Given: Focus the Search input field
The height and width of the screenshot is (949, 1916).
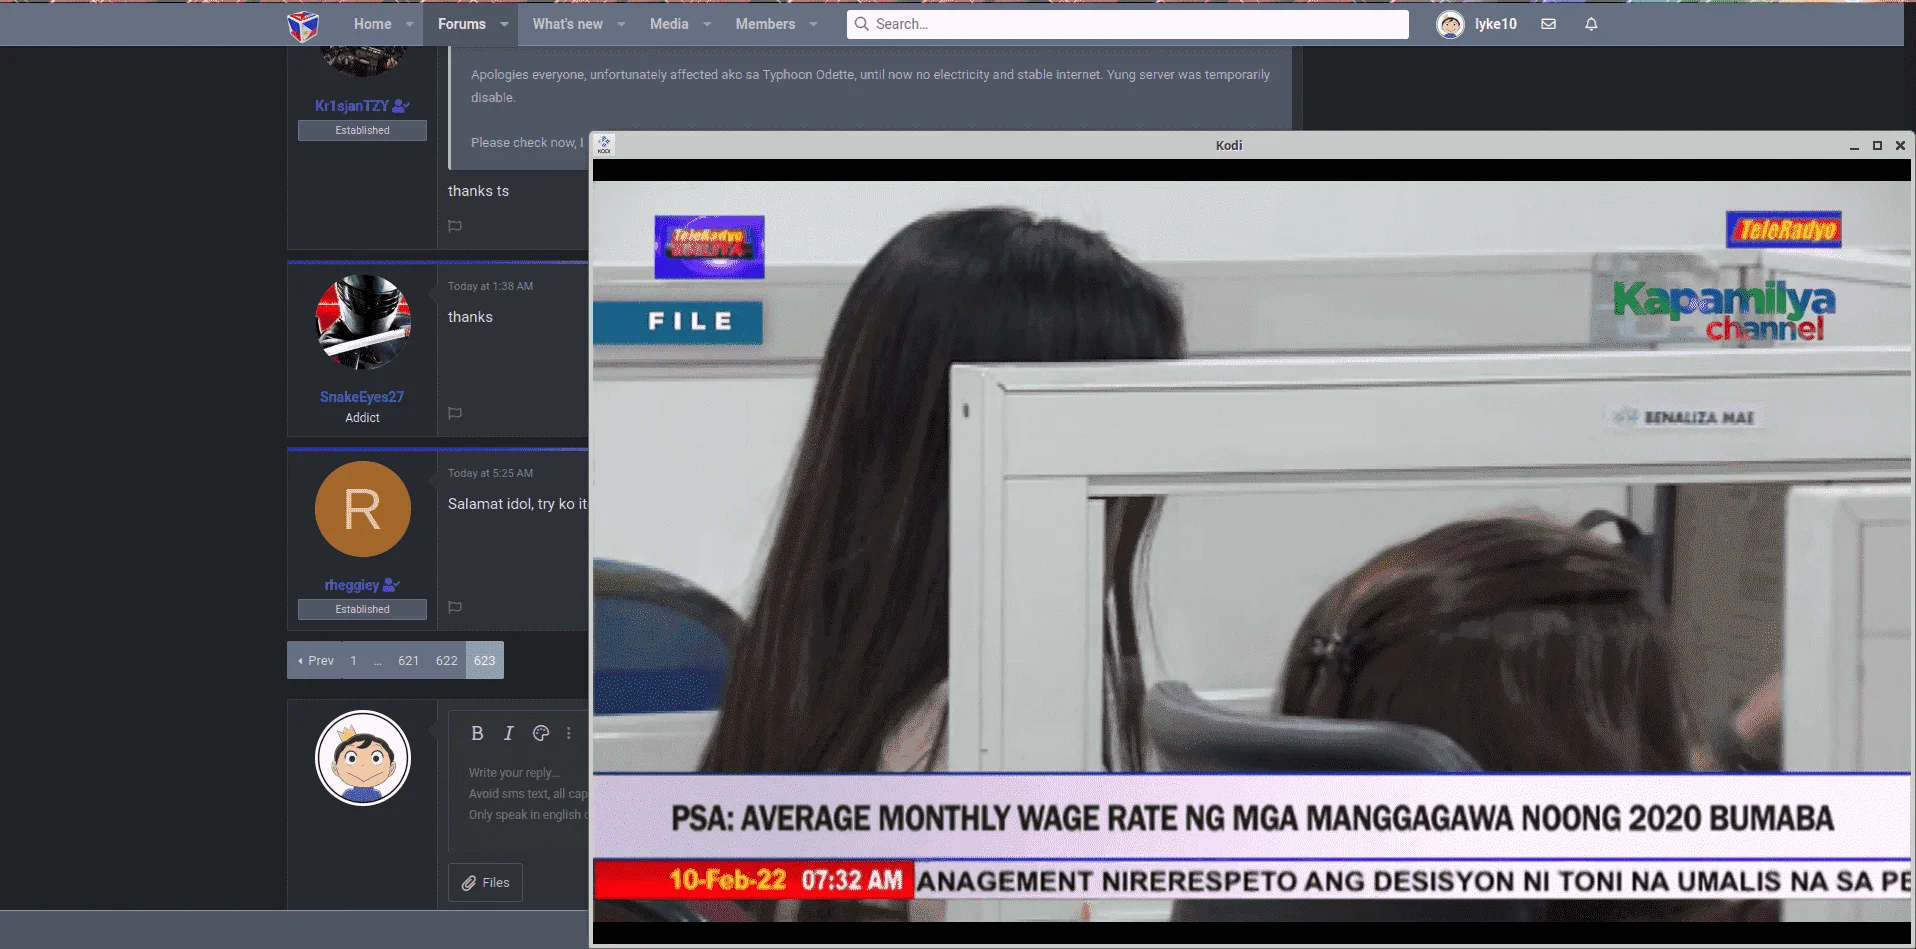Looking at the screenshot, I should pos(1128,24).
